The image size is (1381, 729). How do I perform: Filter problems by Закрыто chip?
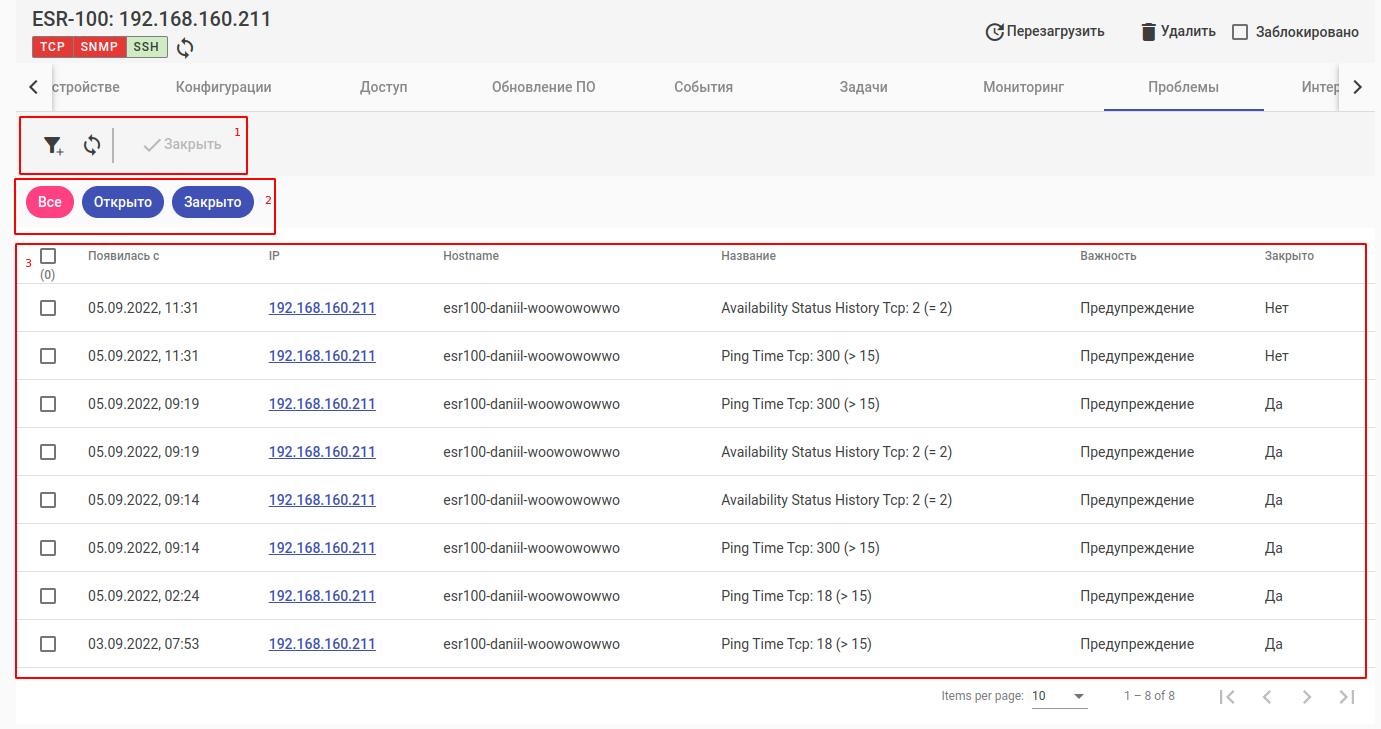coord(213,202)
